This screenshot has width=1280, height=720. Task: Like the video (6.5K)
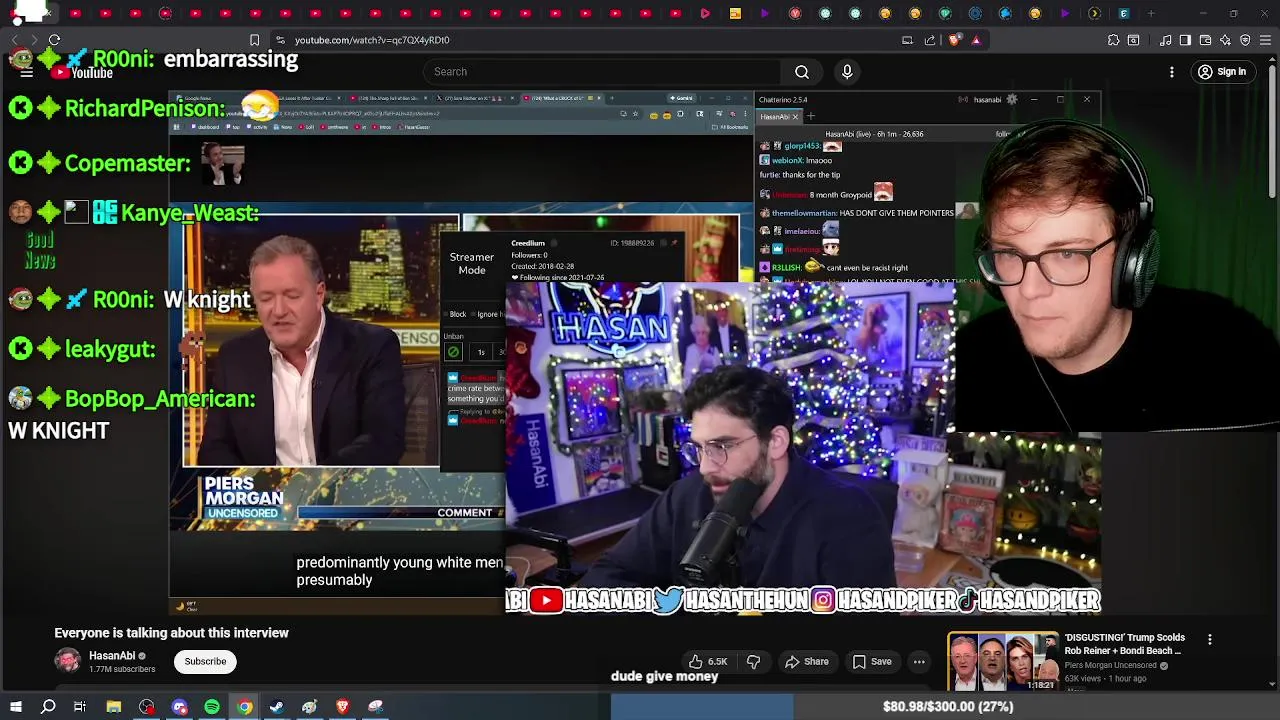(x=707, y=661)
